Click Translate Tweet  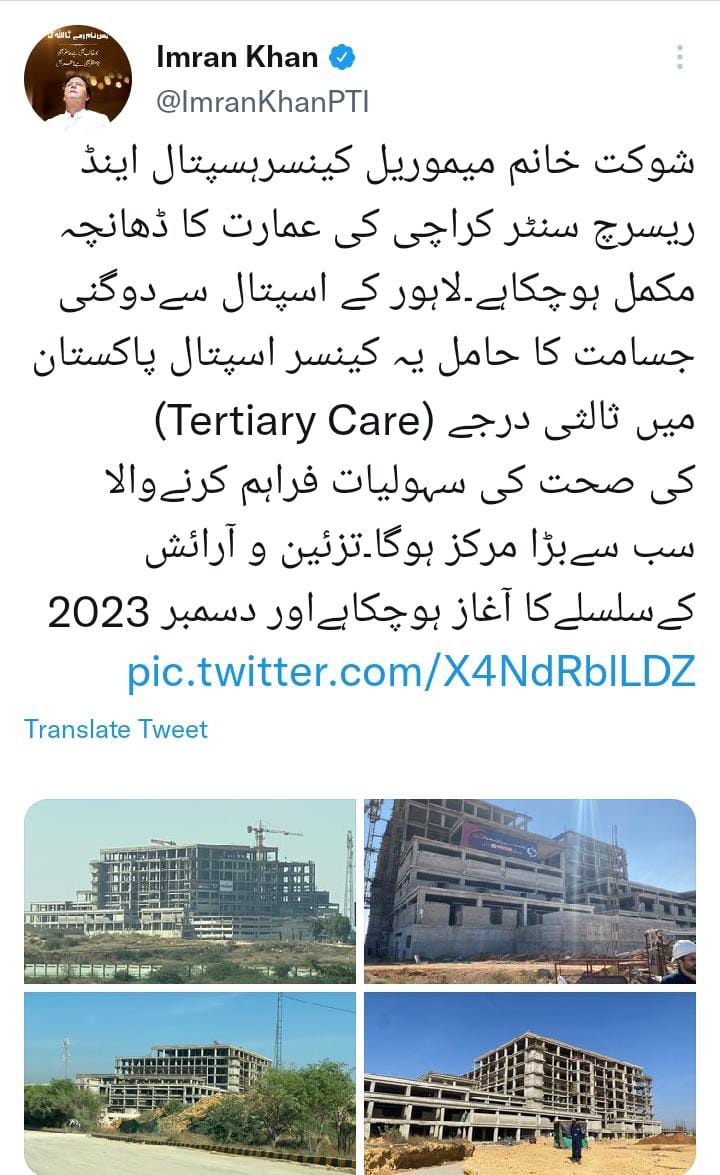pyautogui.click(x=116, y=729)
